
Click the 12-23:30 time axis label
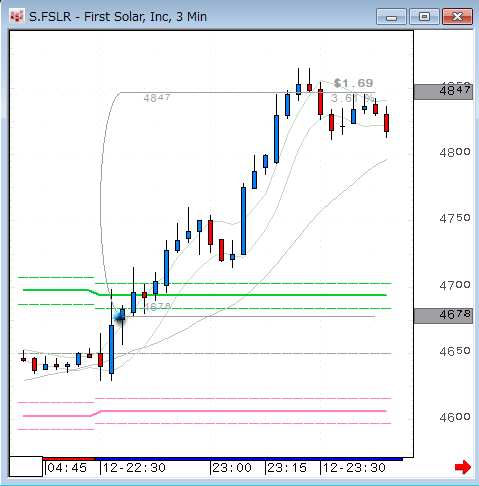pos(354,468)
